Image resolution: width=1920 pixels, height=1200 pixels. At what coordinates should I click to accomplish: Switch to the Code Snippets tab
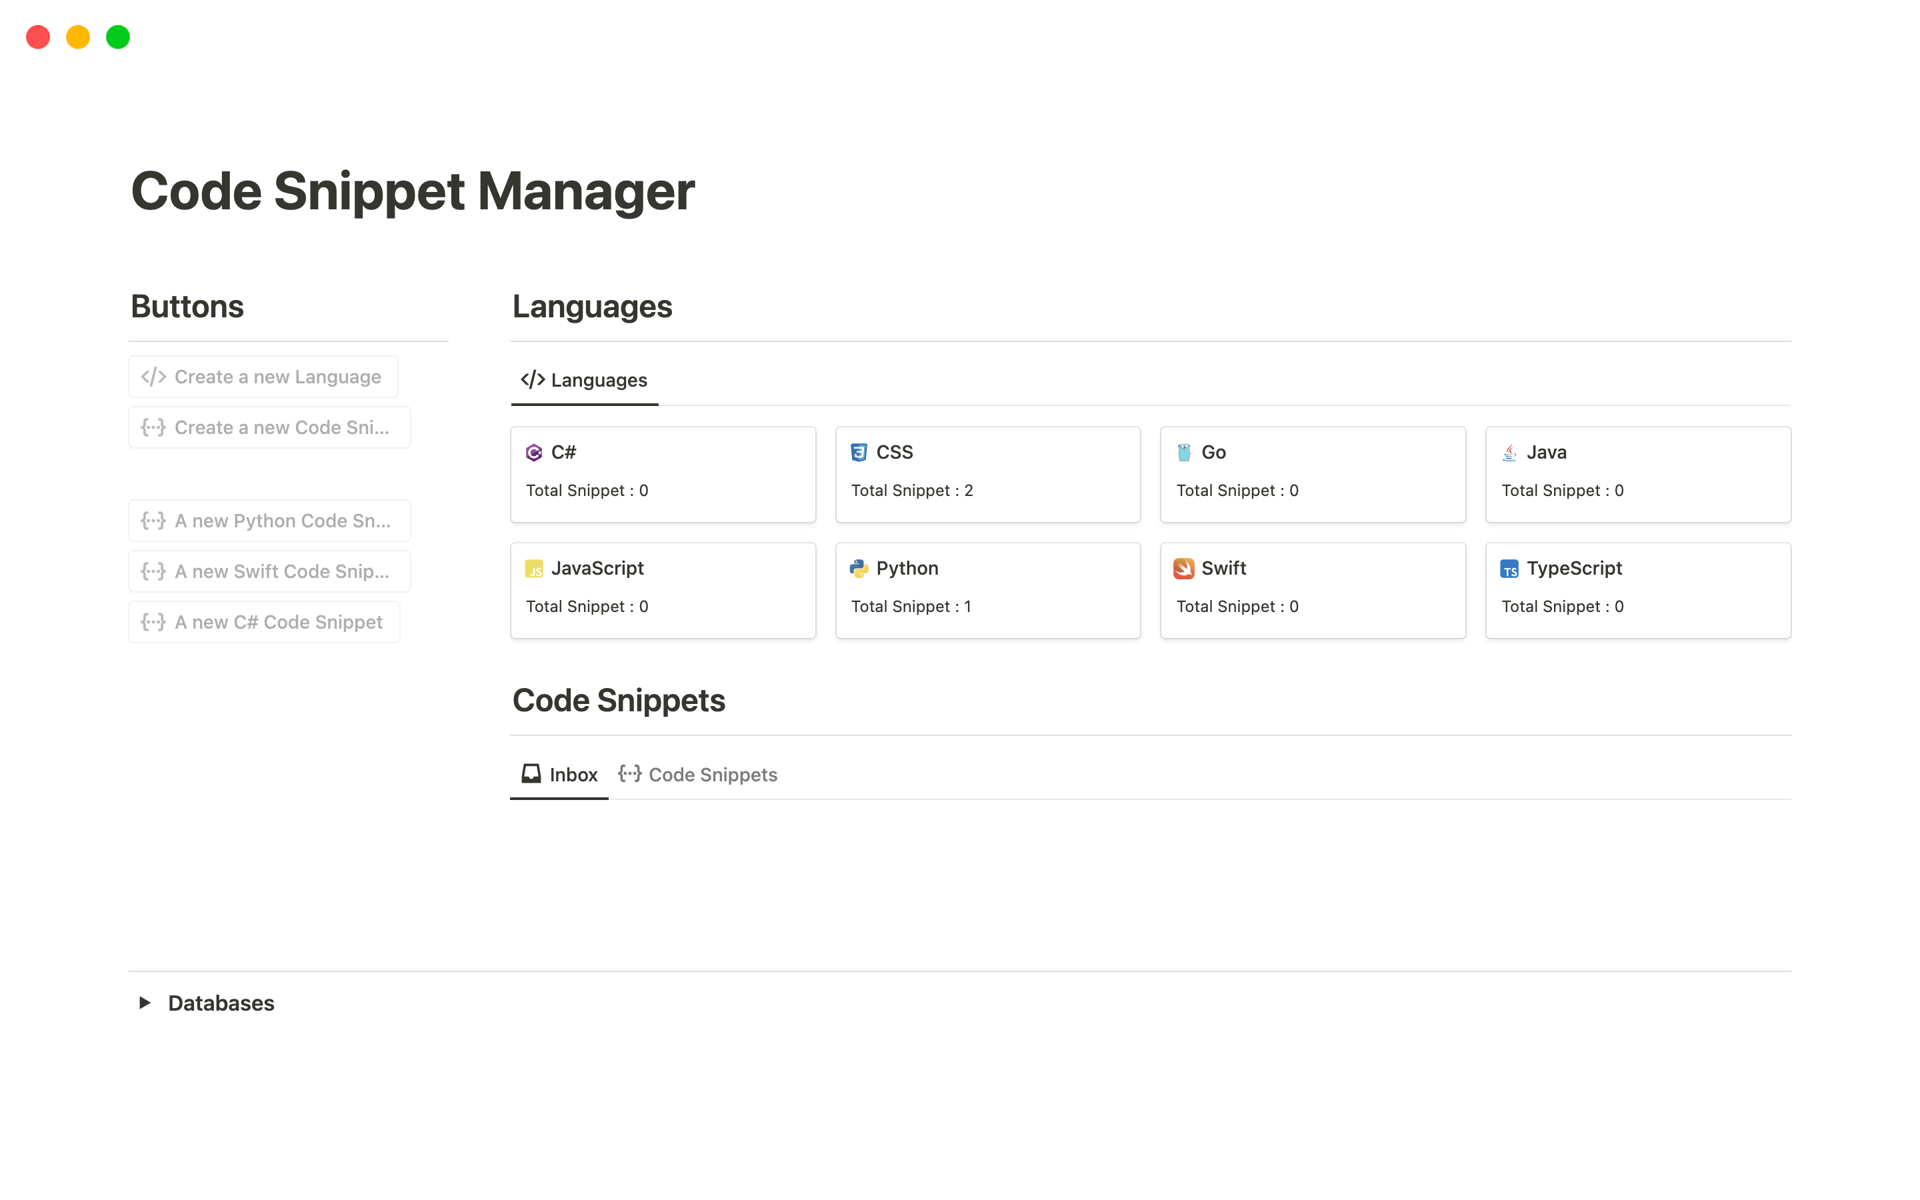(x=698, y=775)
